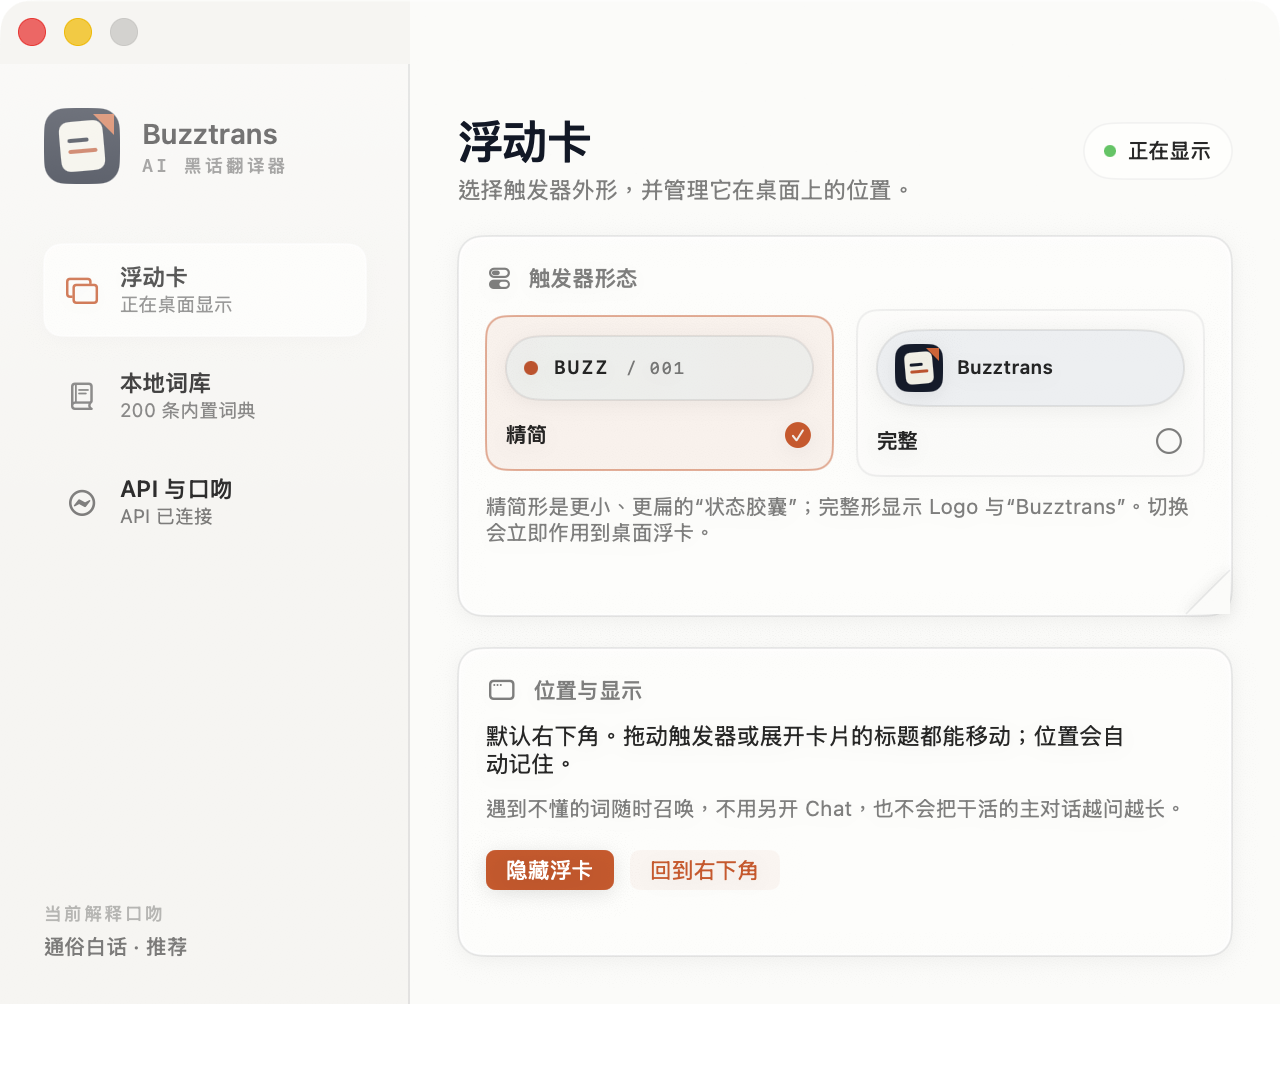The image size is (1280, 1068).
Task: Open the 浮动卡 sidebar section
Action: coord(205,290)
